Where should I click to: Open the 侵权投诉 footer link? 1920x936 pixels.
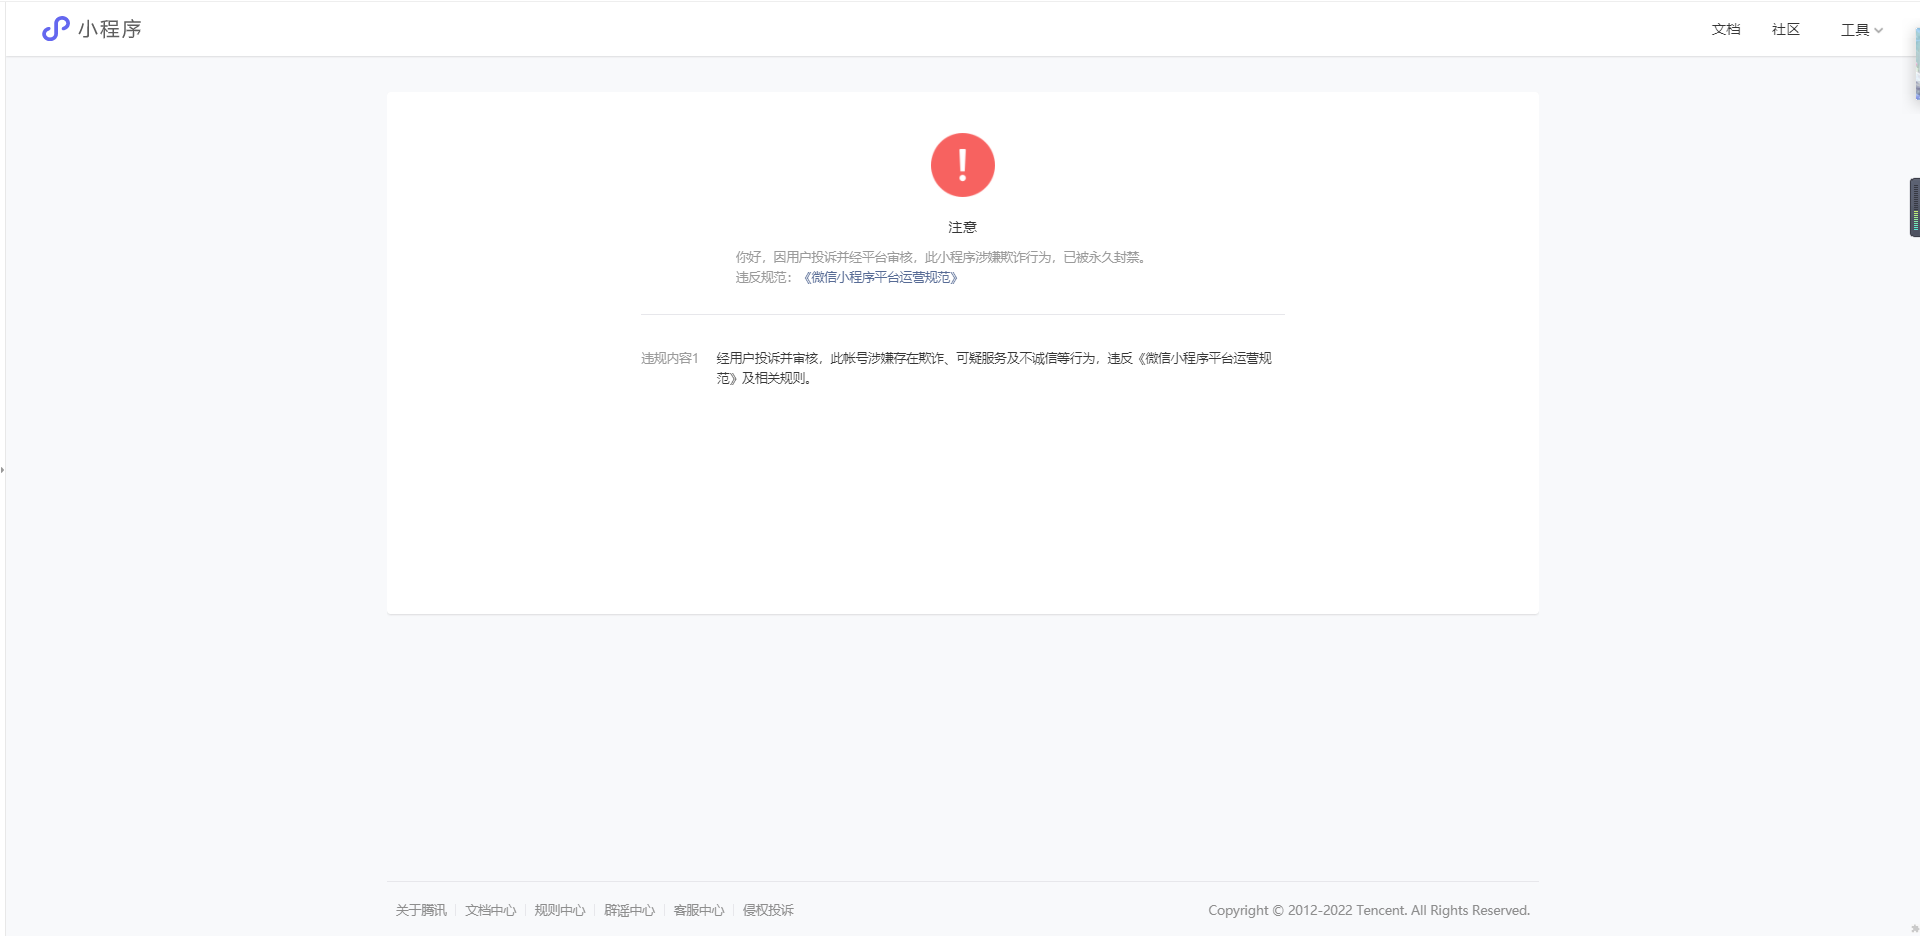click(768, 910)
